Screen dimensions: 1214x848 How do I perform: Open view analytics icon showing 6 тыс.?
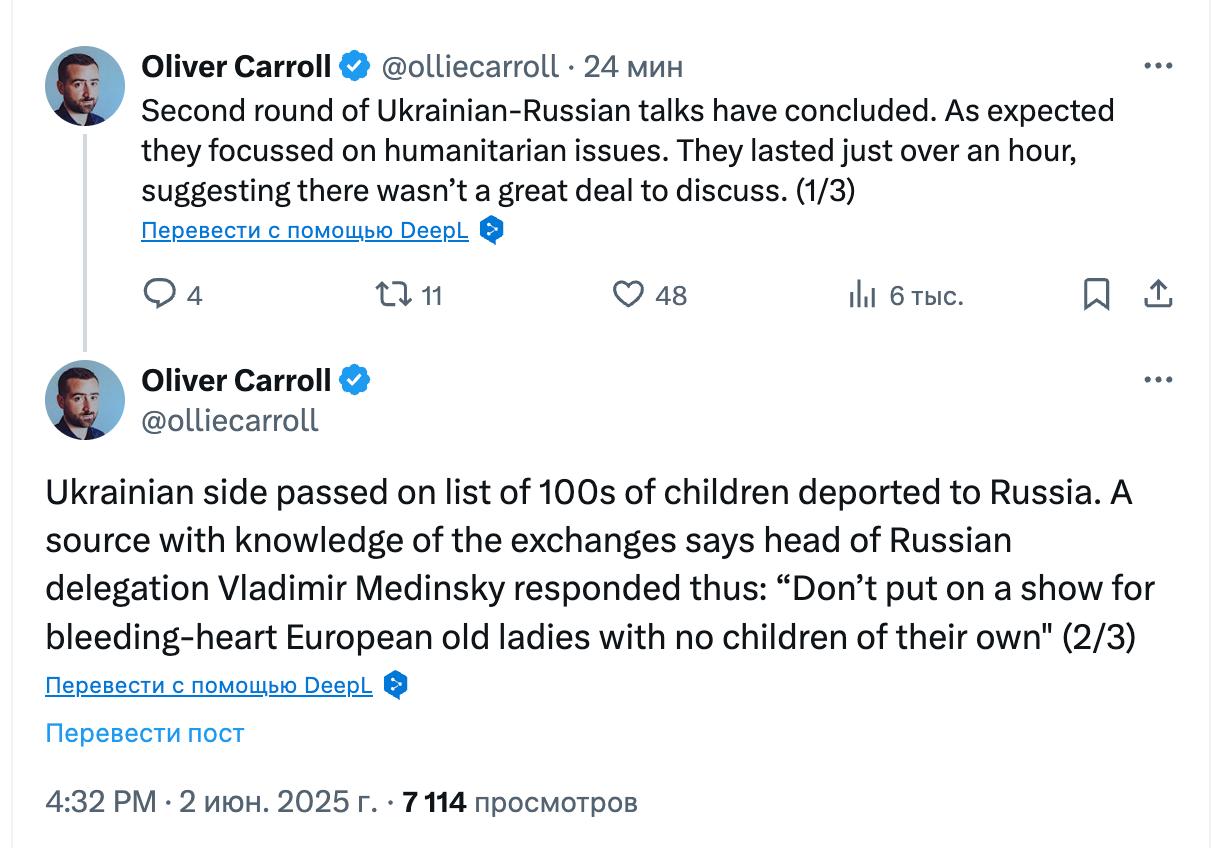(x=862, y=295)
